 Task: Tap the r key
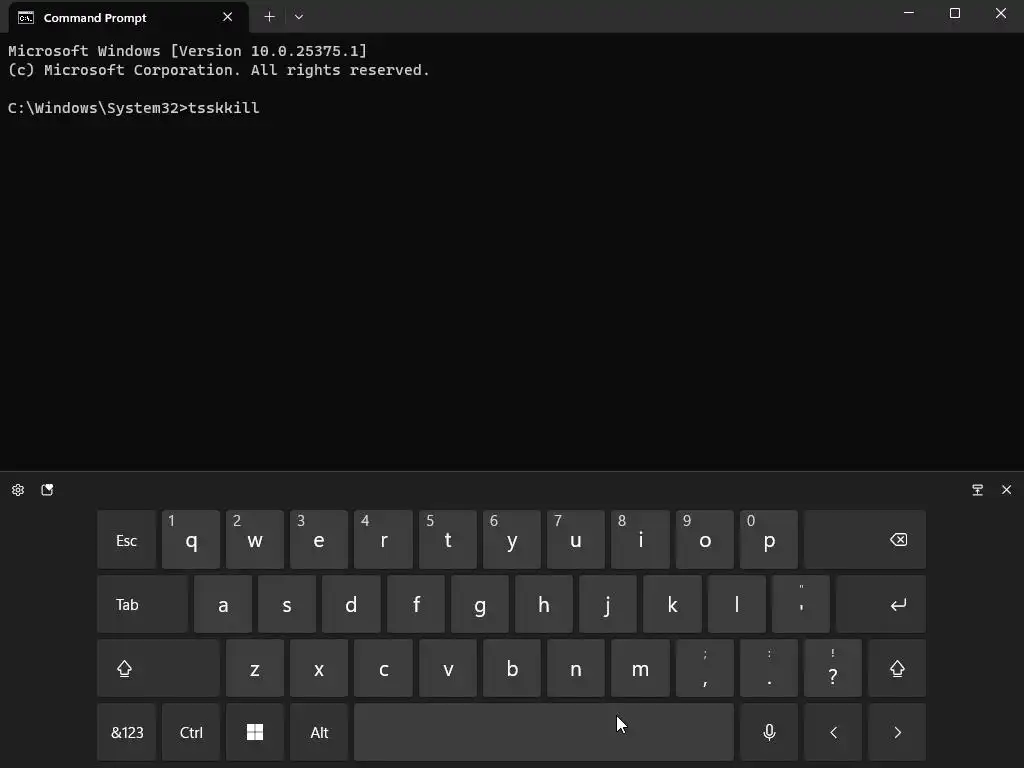(x=383, y=540)
